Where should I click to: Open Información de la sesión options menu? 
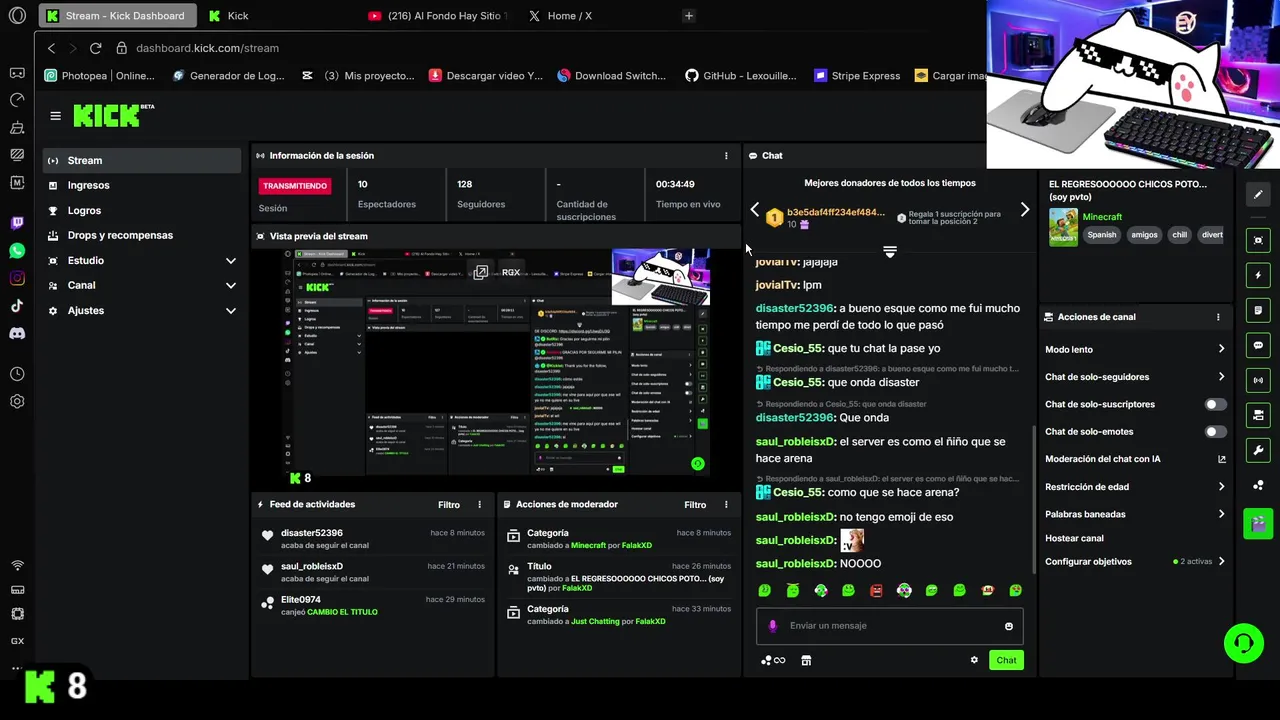click(726, 156)
